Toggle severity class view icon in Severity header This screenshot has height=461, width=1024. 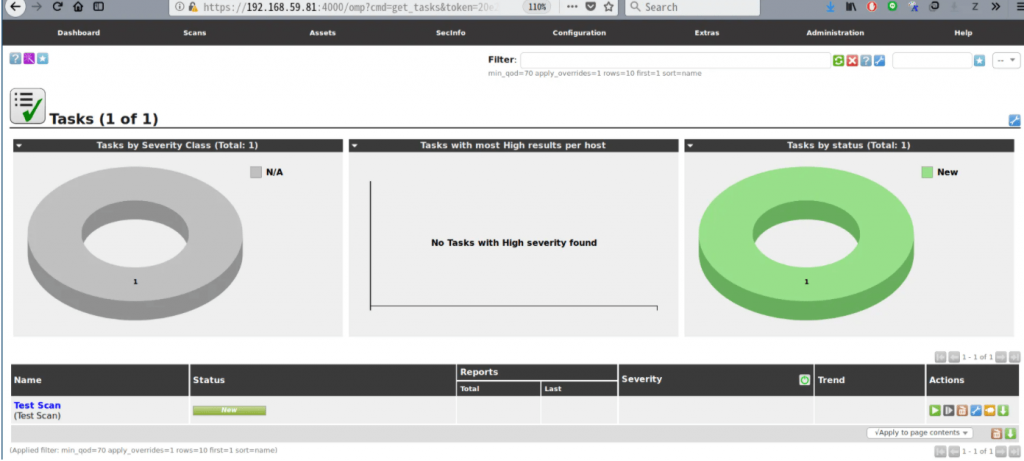click(805, 380)
